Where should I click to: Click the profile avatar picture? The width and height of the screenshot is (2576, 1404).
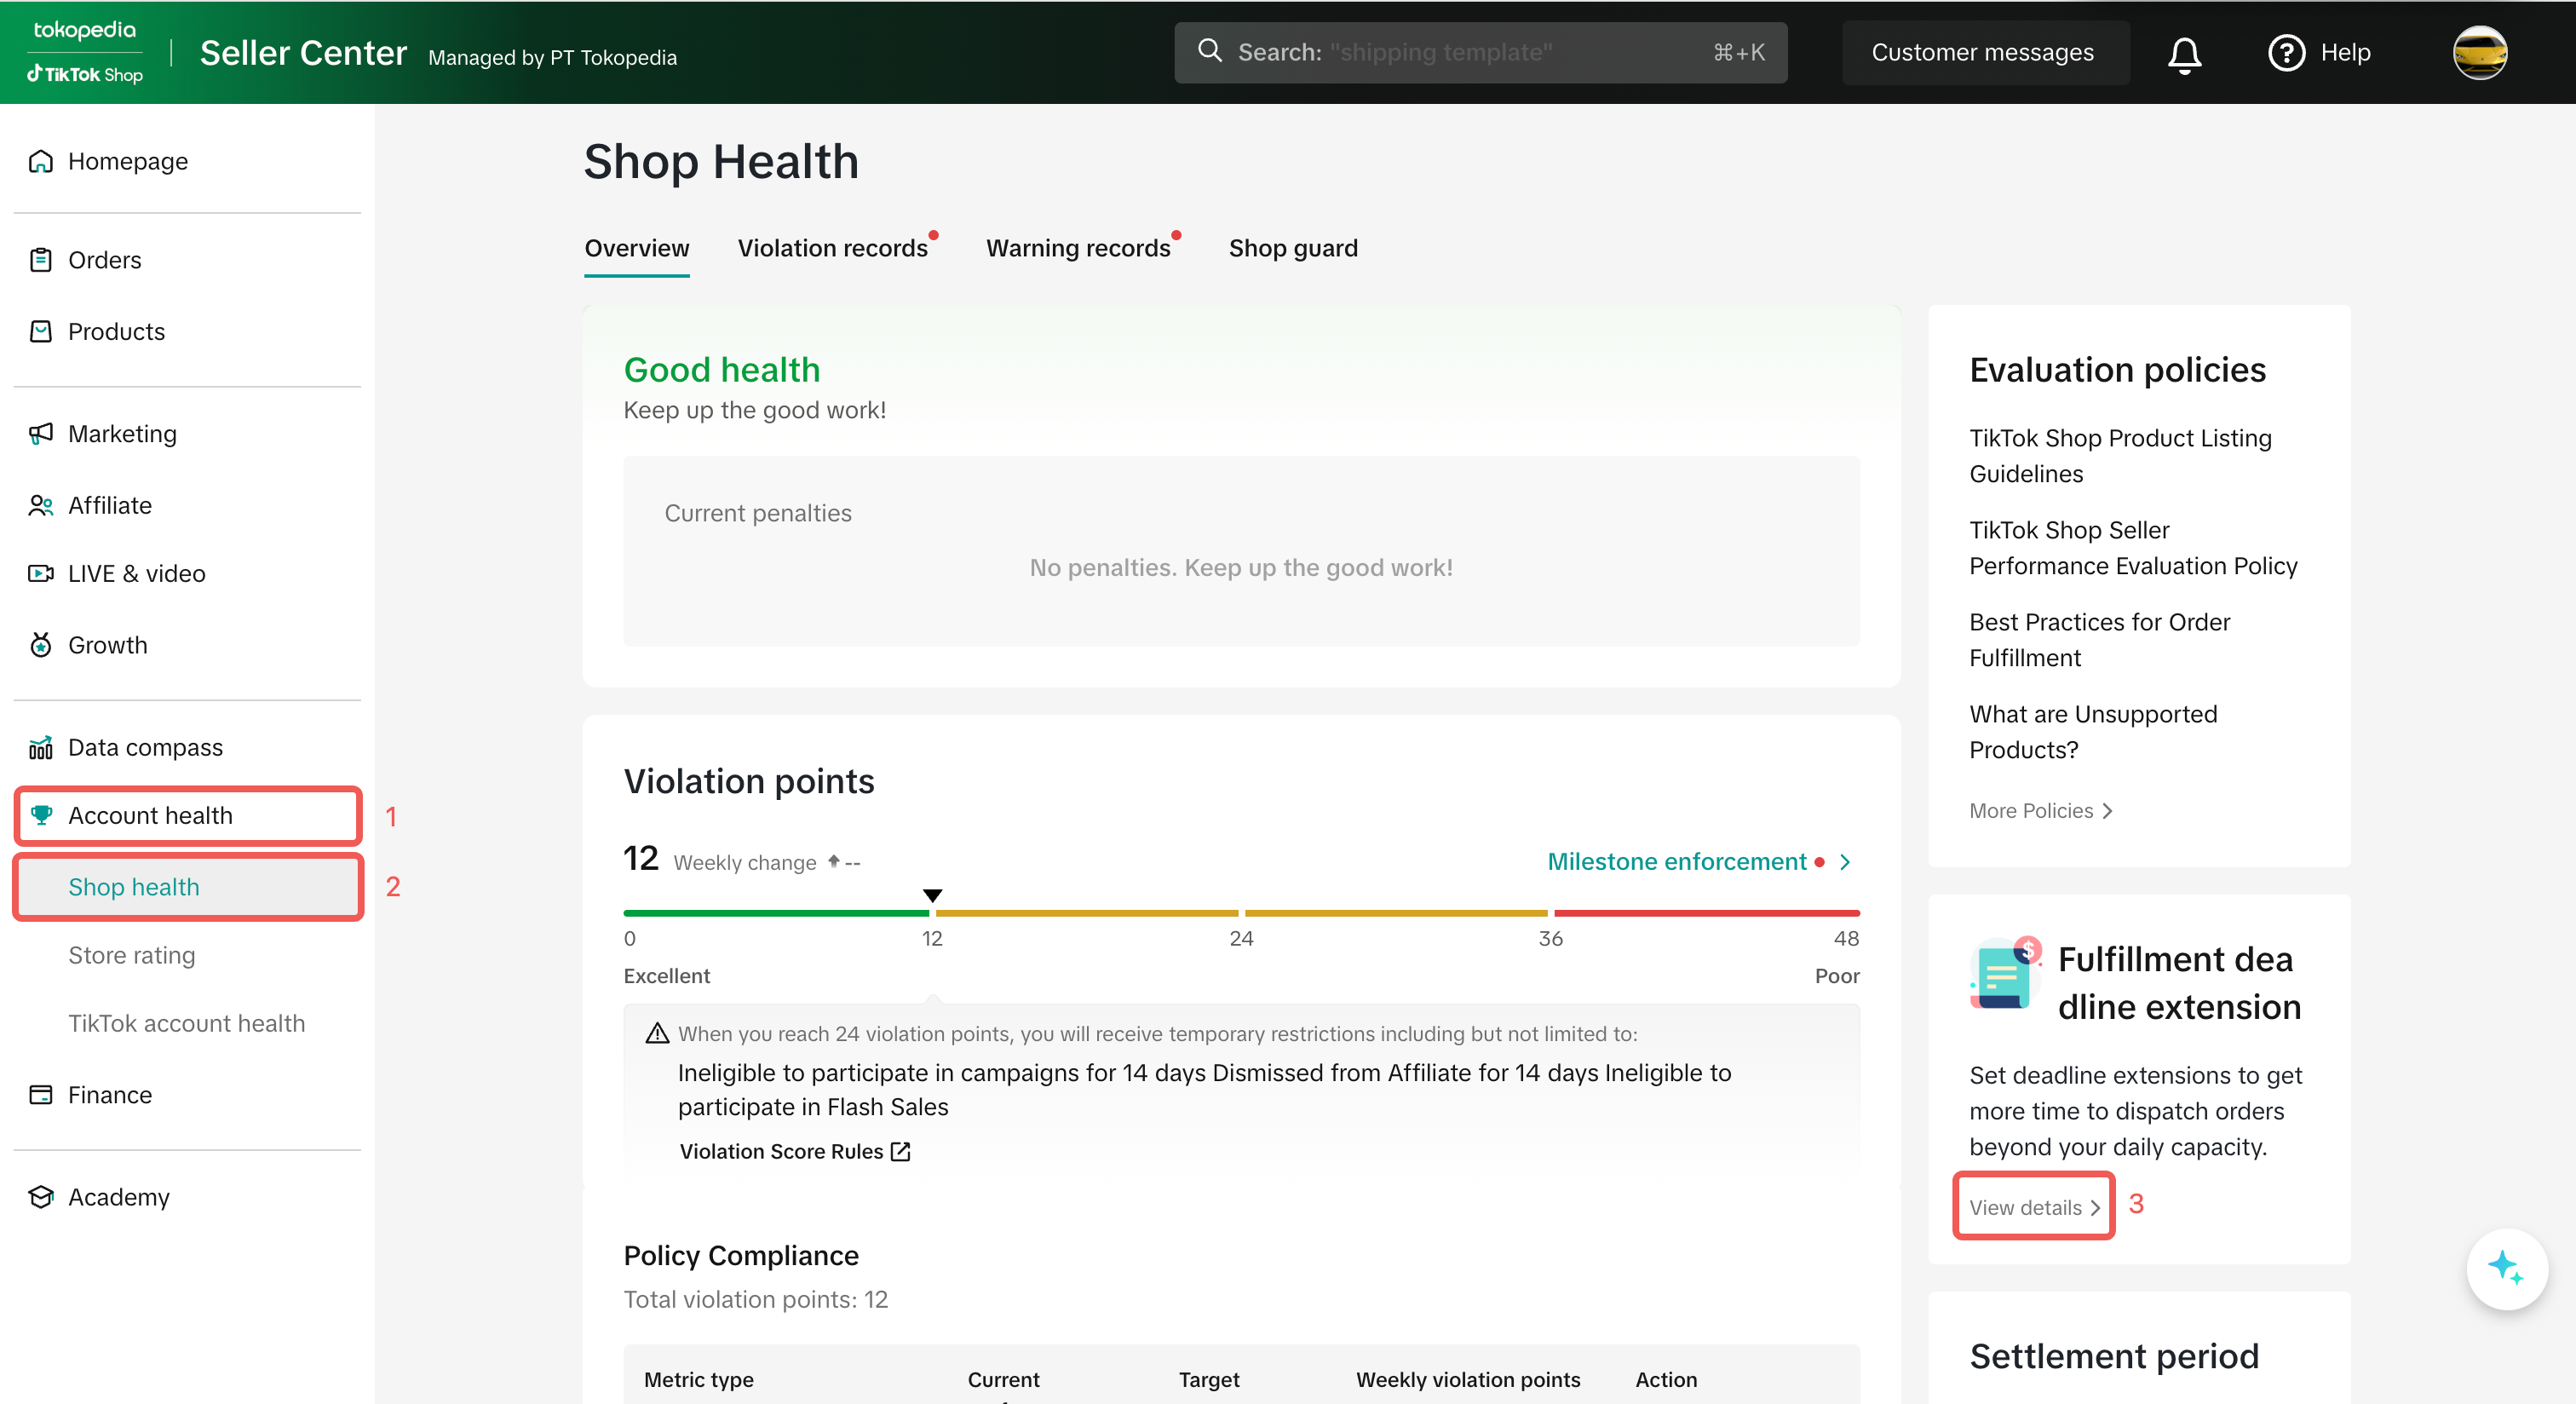(2479, 53)
